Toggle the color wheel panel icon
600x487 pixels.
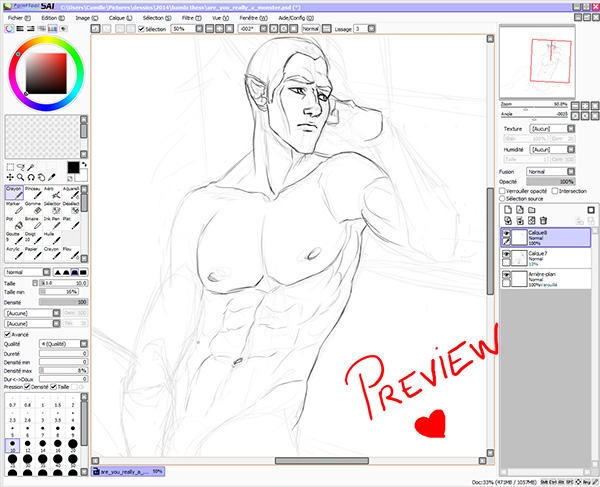9,29
